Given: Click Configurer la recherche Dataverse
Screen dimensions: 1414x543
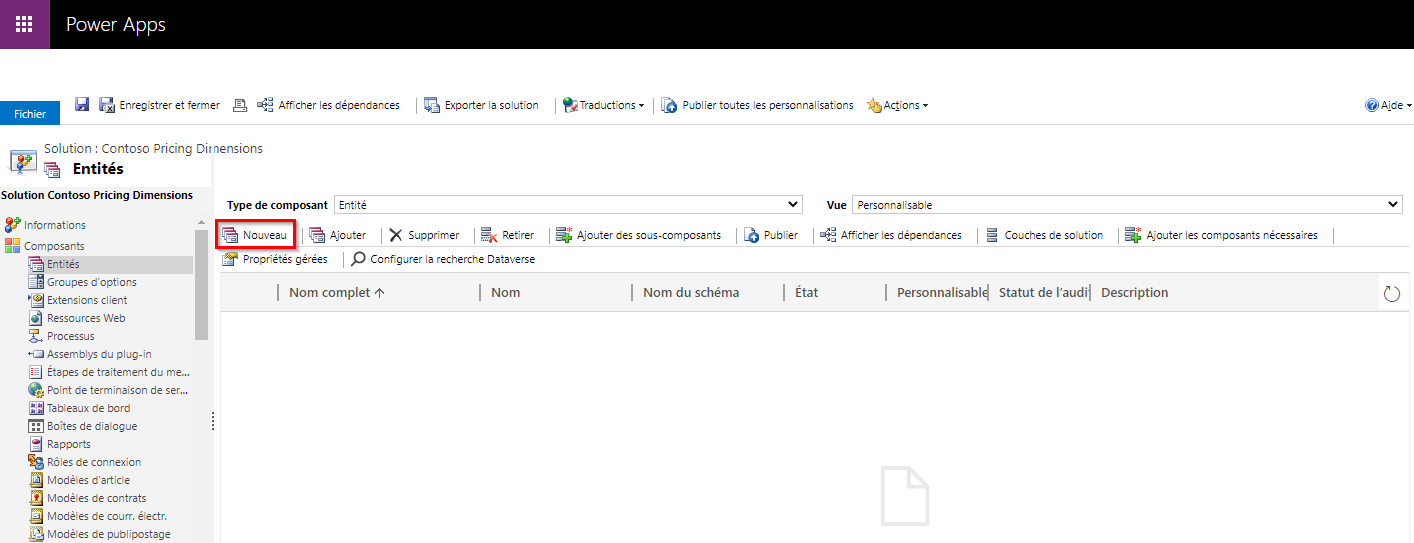Looking at the screenshot, I should click(442, 259).
